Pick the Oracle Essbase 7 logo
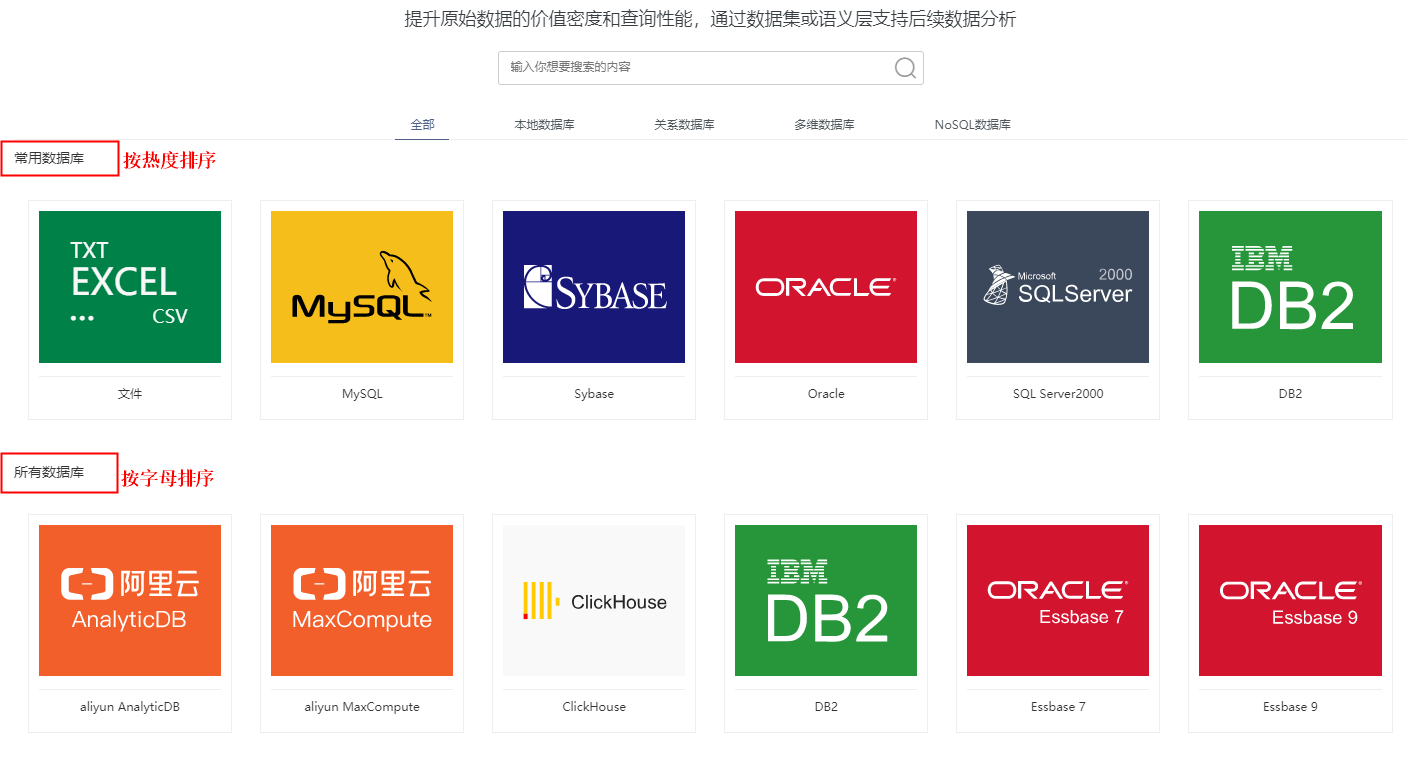 (1058, 600)
